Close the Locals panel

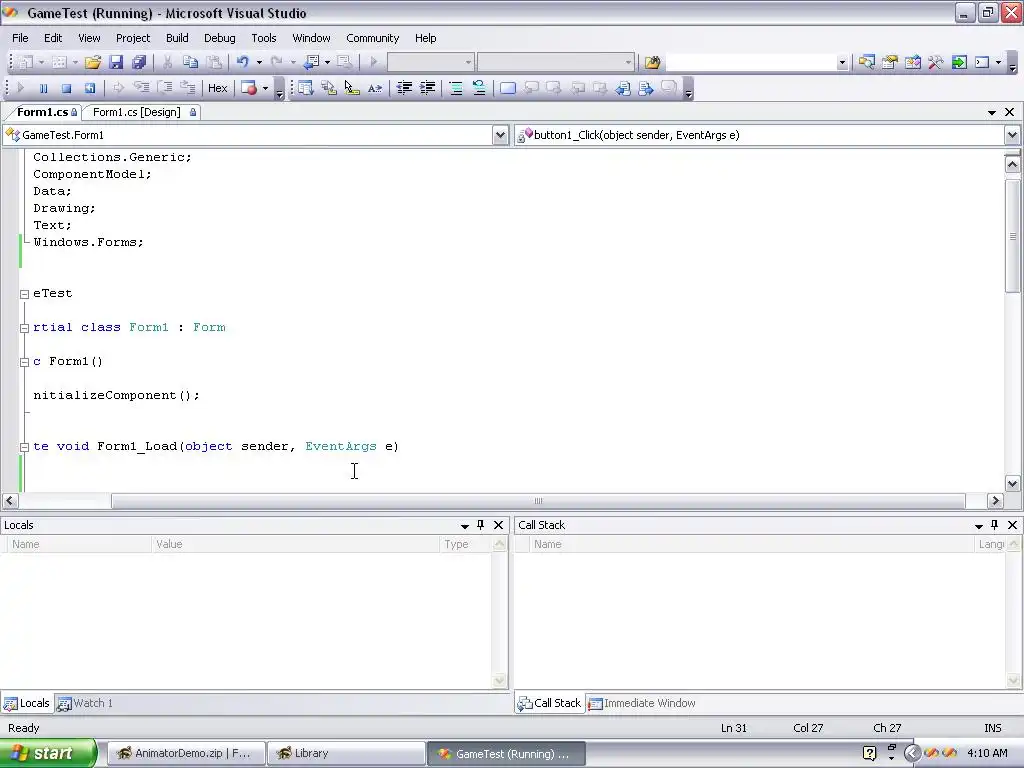pyautogui.click(x=498, y=525)
